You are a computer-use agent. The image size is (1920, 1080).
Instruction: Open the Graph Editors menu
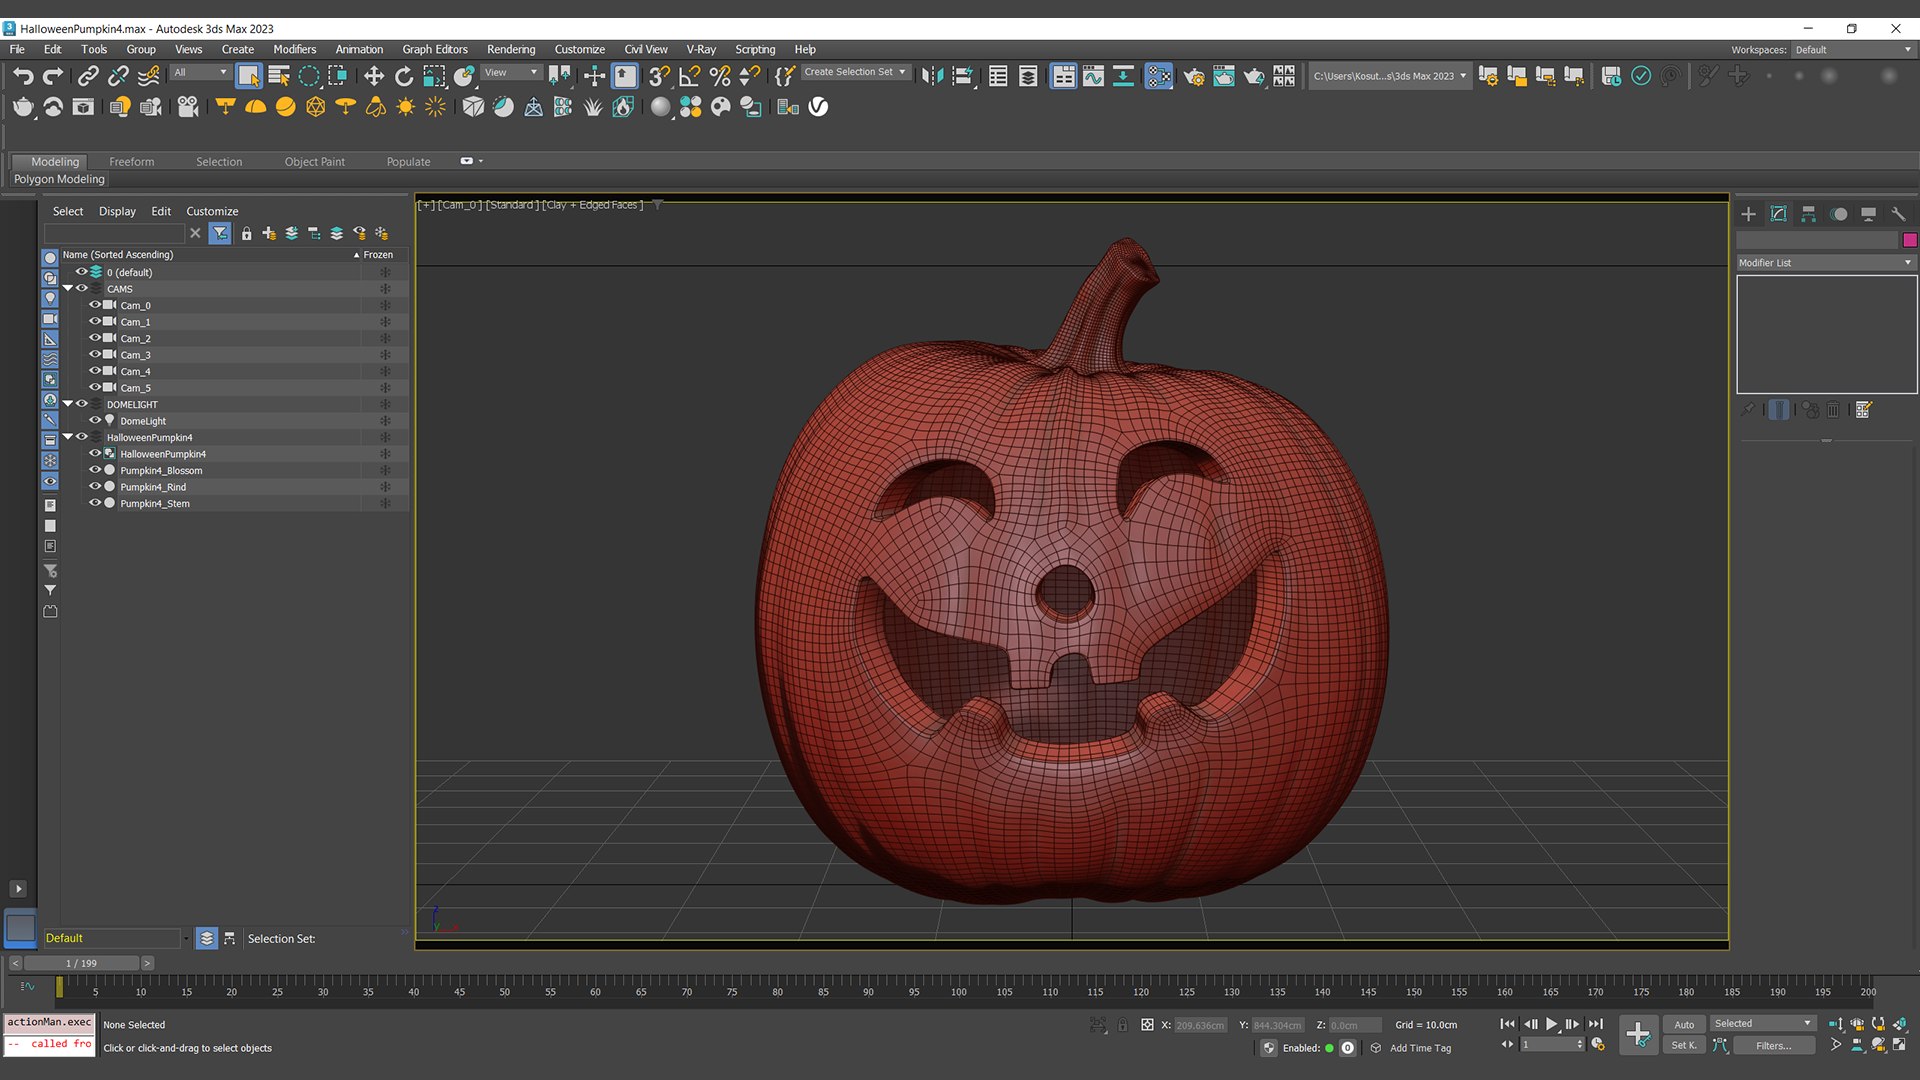point(435,49)
